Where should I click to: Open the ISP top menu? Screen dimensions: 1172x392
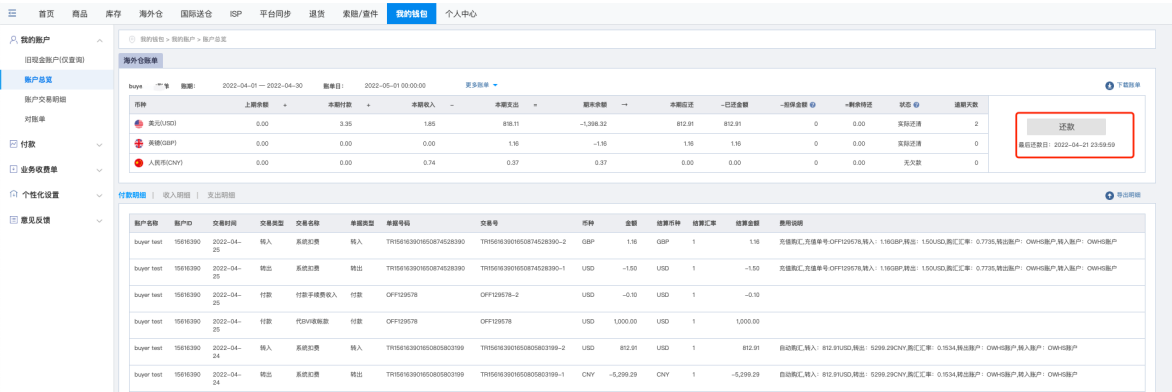(235, 13)
